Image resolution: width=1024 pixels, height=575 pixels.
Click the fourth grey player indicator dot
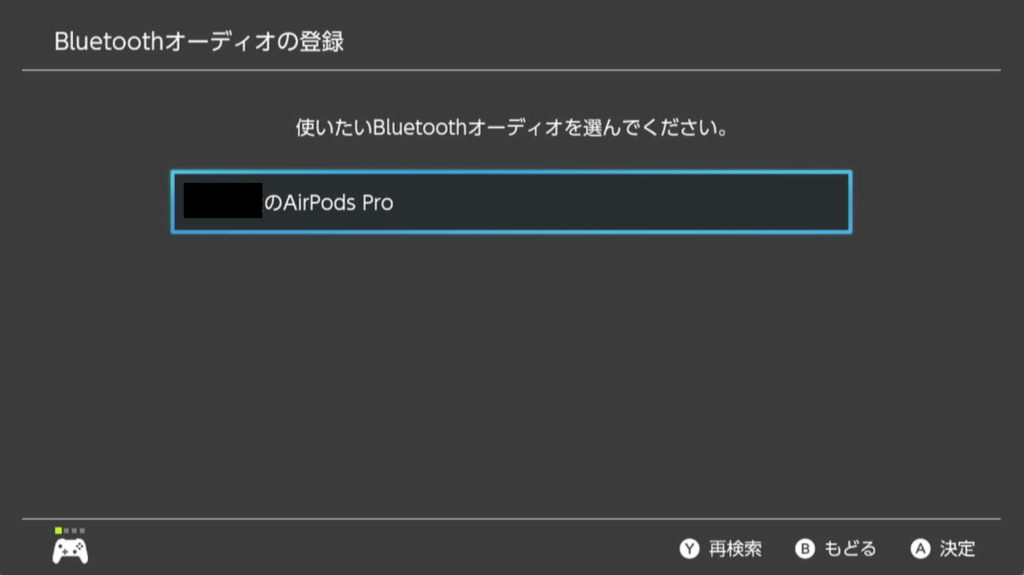click(x=82, y=531)
